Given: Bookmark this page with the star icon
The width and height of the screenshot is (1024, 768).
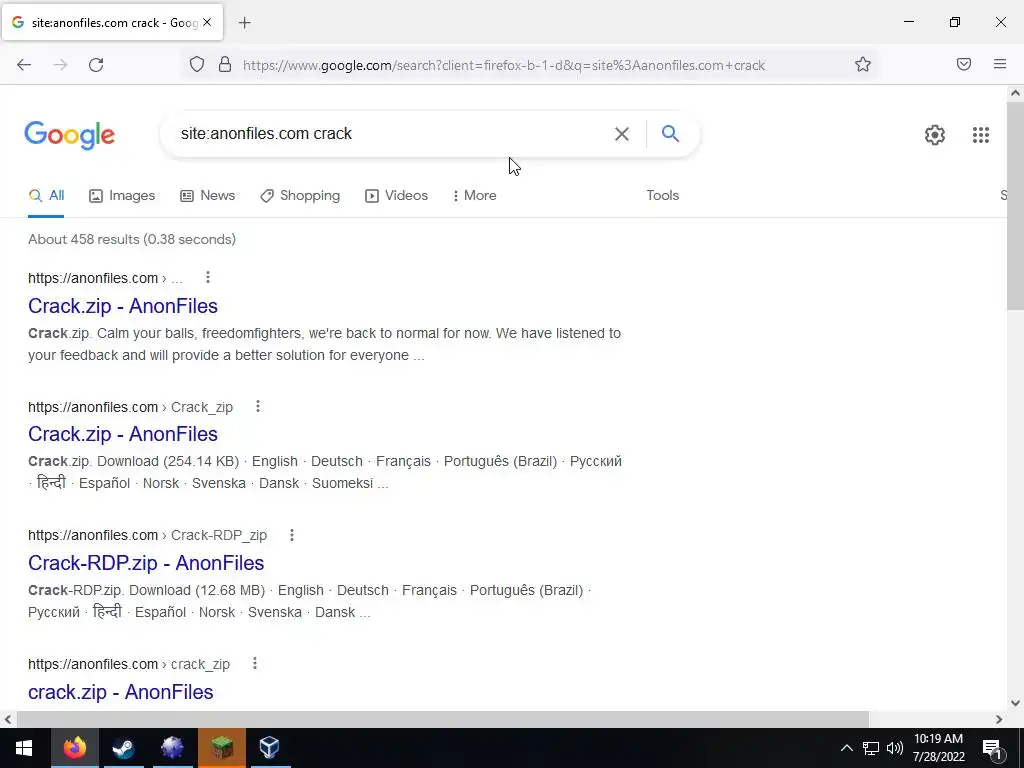Looking at the screenshot, I should pyautogui.click(x=863, y=65).
